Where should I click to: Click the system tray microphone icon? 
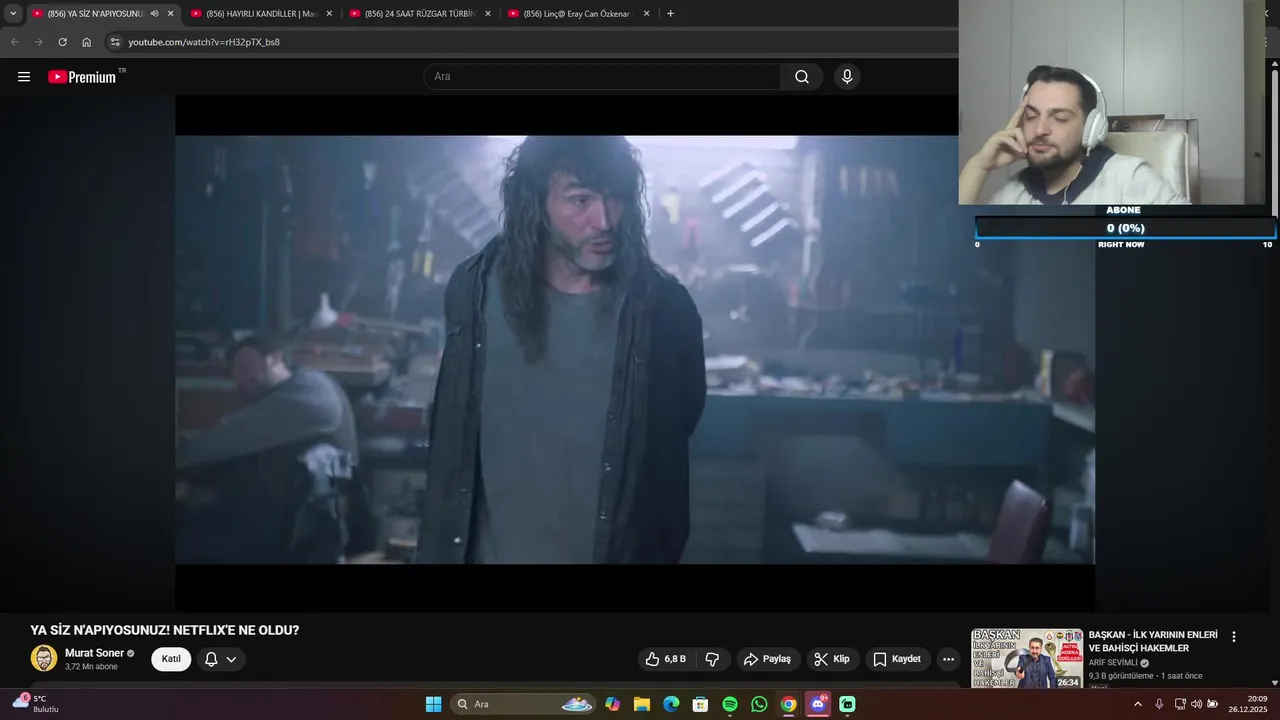(1159, 704)
